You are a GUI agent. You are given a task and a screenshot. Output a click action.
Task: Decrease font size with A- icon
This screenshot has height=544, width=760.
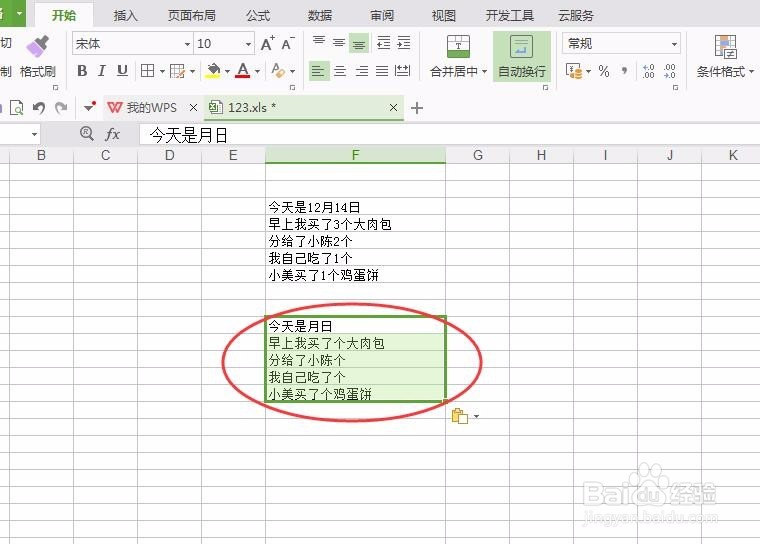coord(288,44)
